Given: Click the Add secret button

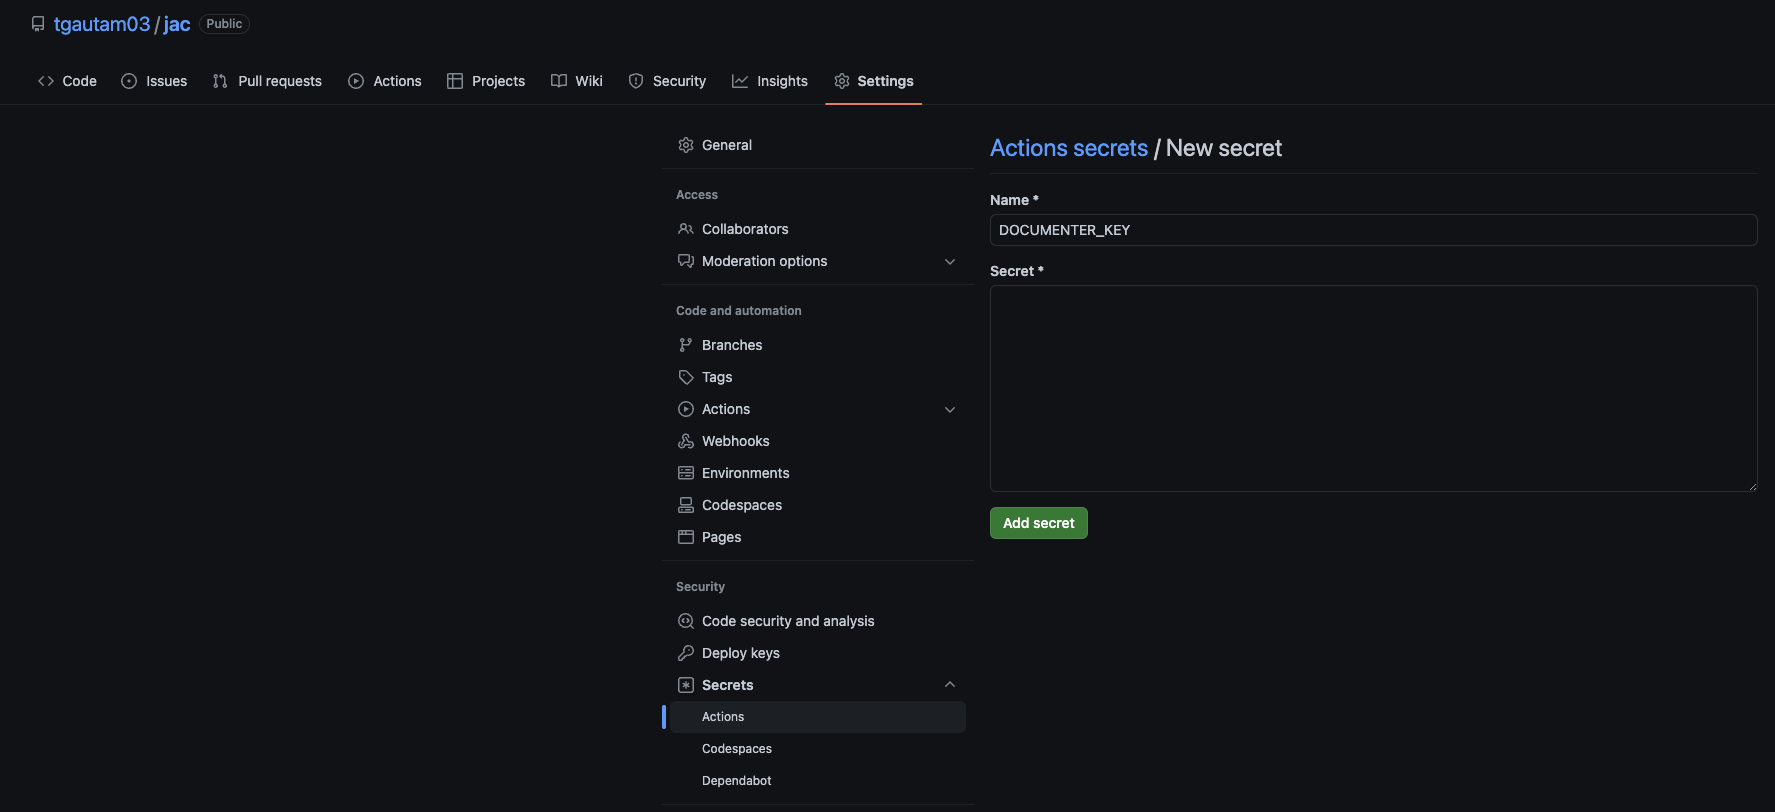Looking at the screenshot, I should pos(1039,523).
